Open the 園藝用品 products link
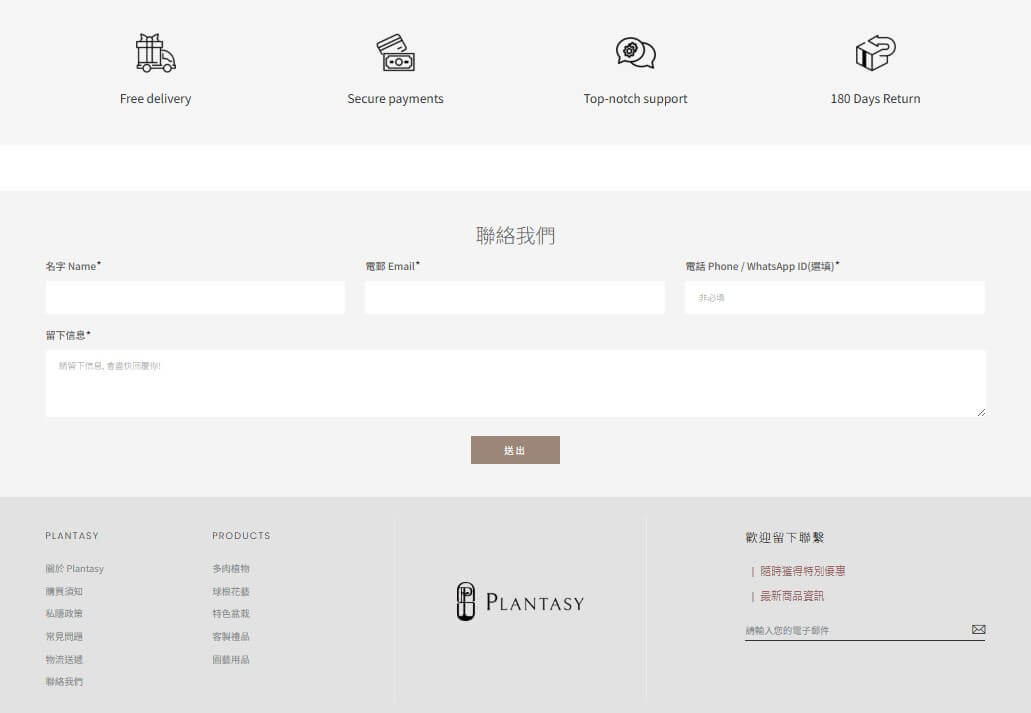The image size is (1031, 713). click(x=231, y=659)
